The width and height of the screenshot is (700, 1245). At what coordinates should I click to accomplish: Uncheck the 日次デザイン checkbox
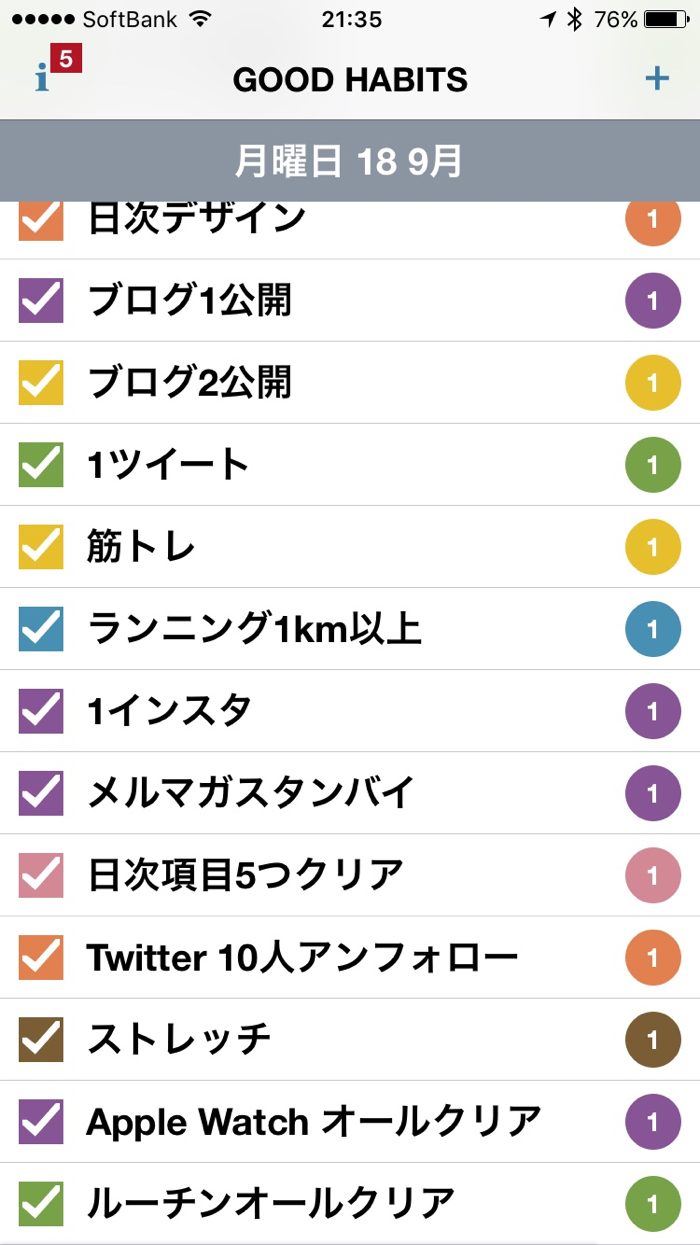(x=41, y=220)
